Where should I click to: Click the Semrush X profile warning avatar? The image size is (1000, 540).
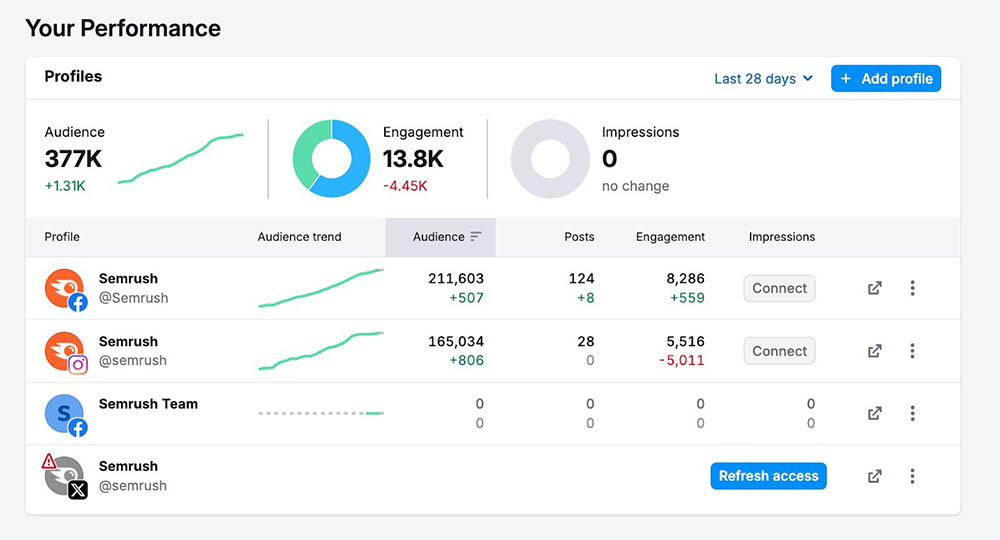pos(64,476)
